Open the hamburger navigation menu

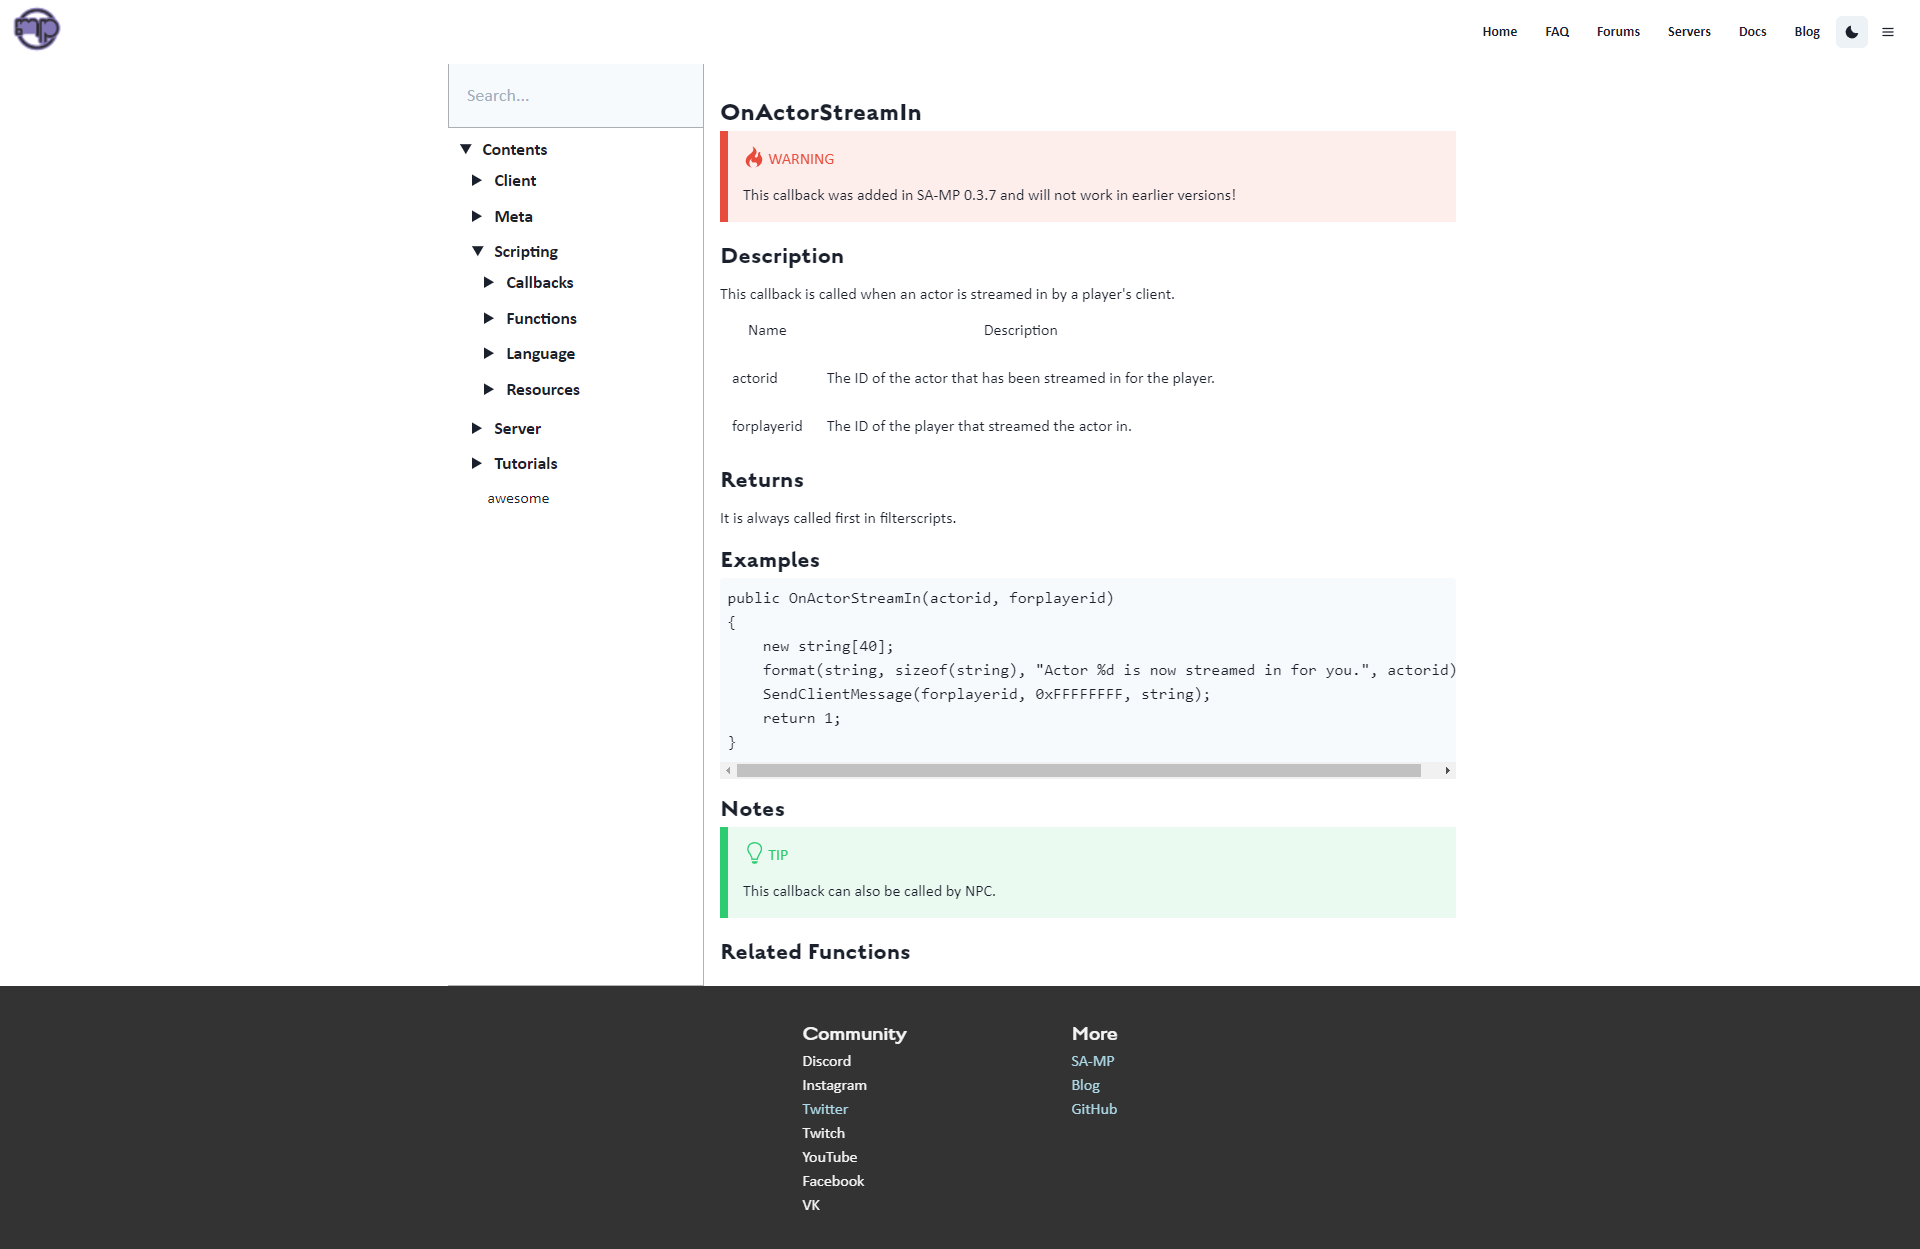[1888, 31]
